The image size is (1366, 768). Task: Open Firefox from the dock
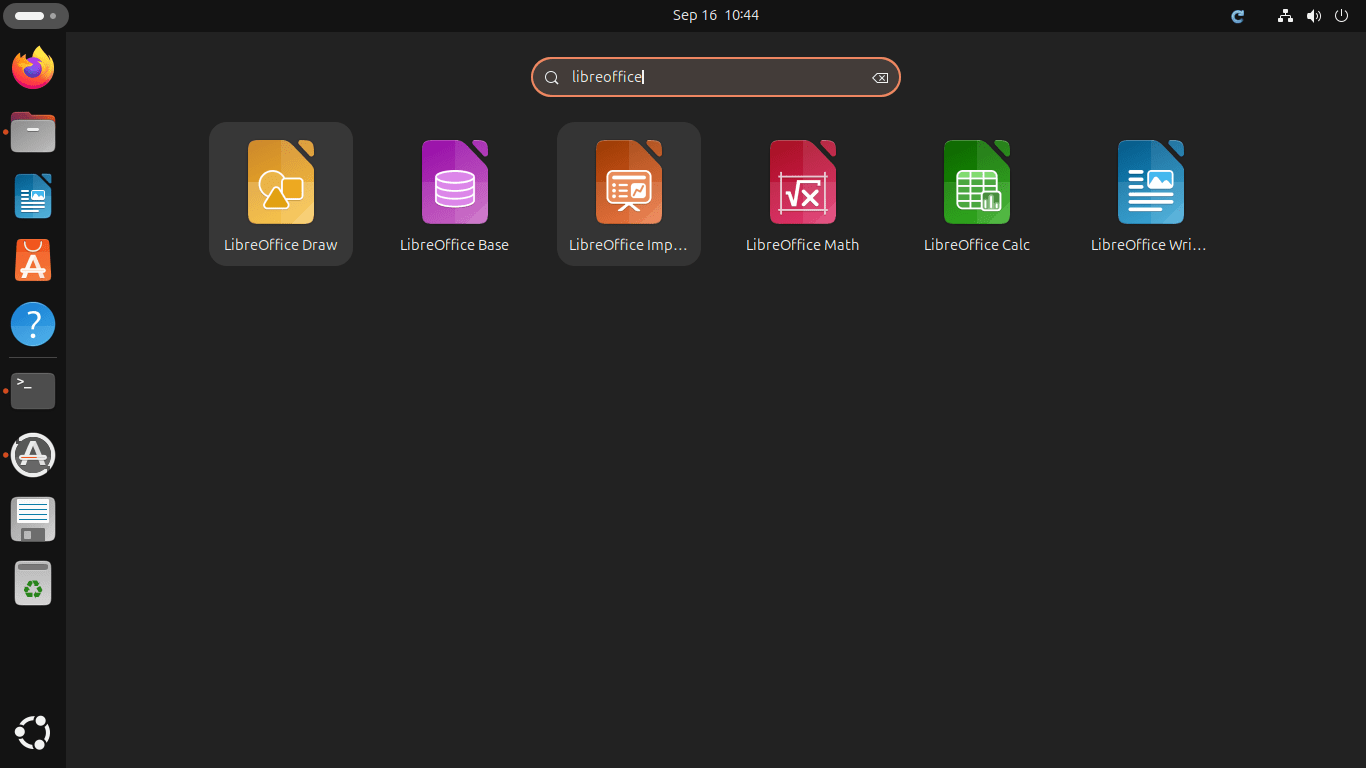(x=33, y=67)
